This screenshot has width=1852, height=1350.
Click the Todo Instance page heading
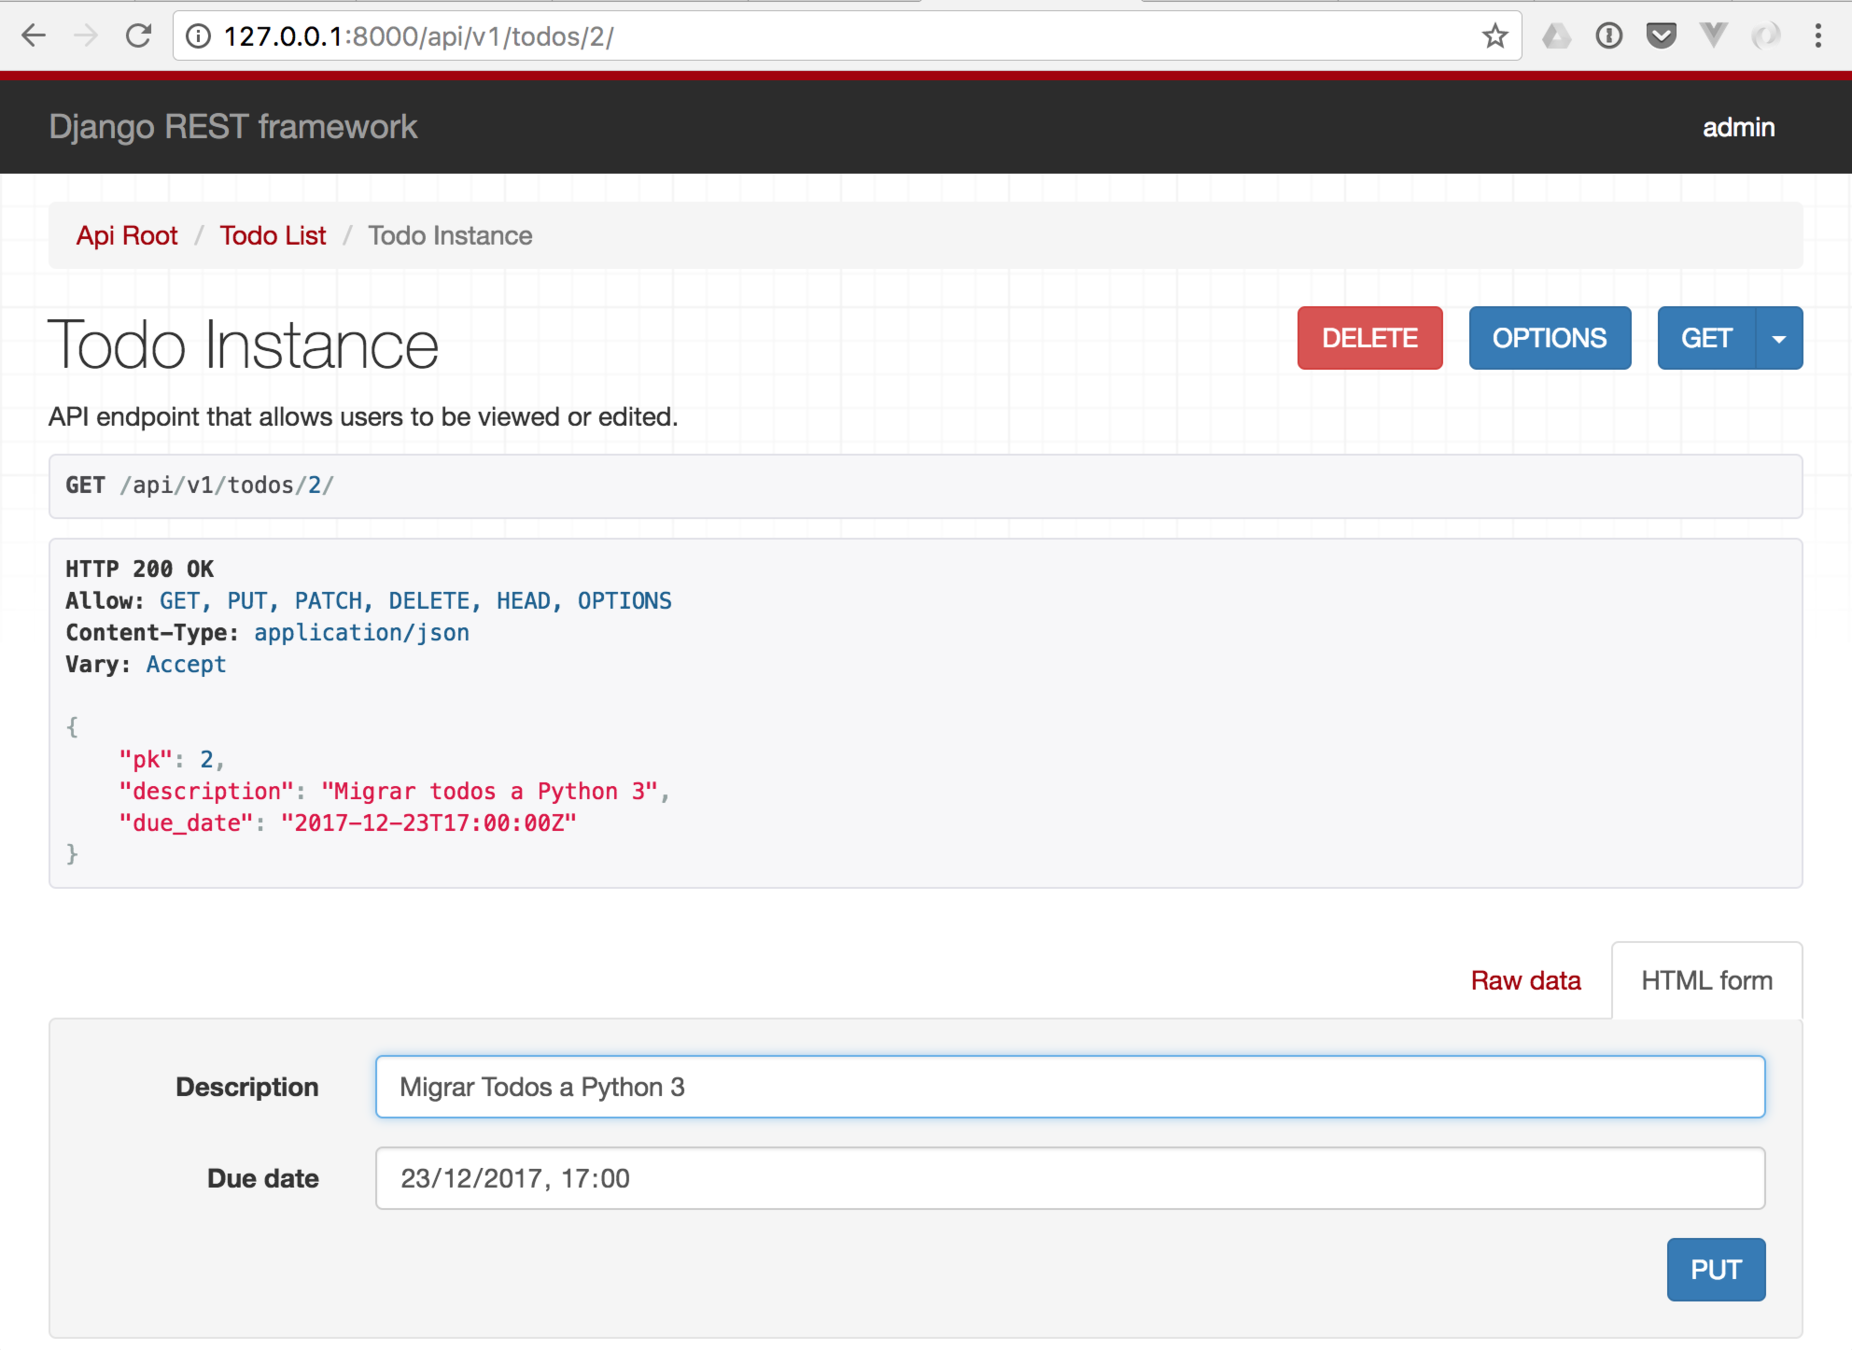point(243,345)
